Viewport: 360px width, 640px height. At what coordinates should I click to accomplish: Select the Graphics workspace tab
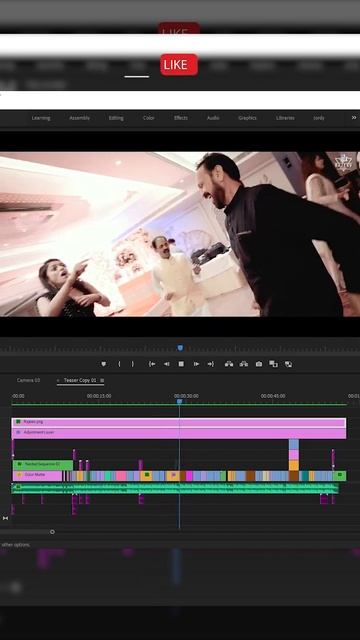[247, 118]
